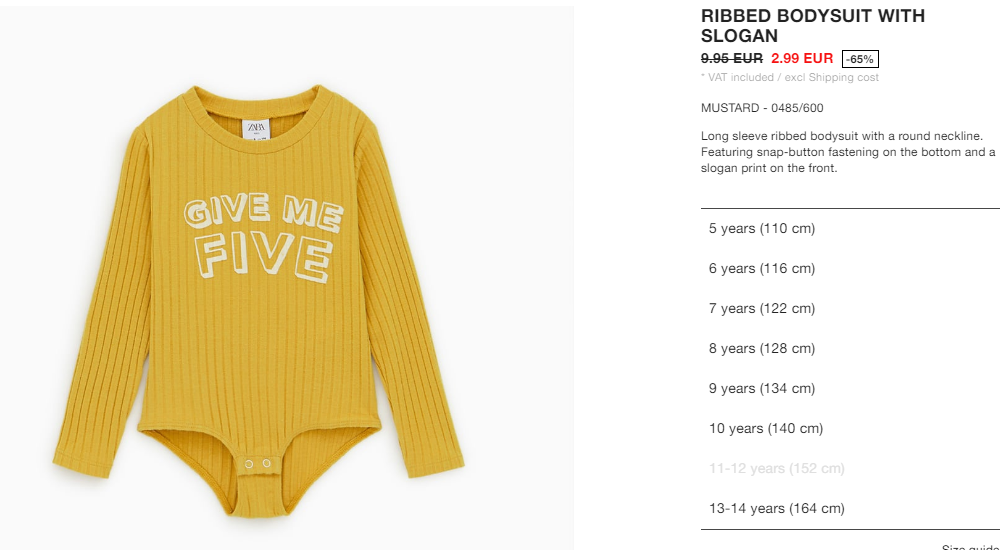This screenshot has height=550, width=1003.
Task: Click the crossed-out 9.95 EUR price
Action: tap(732, 58)
